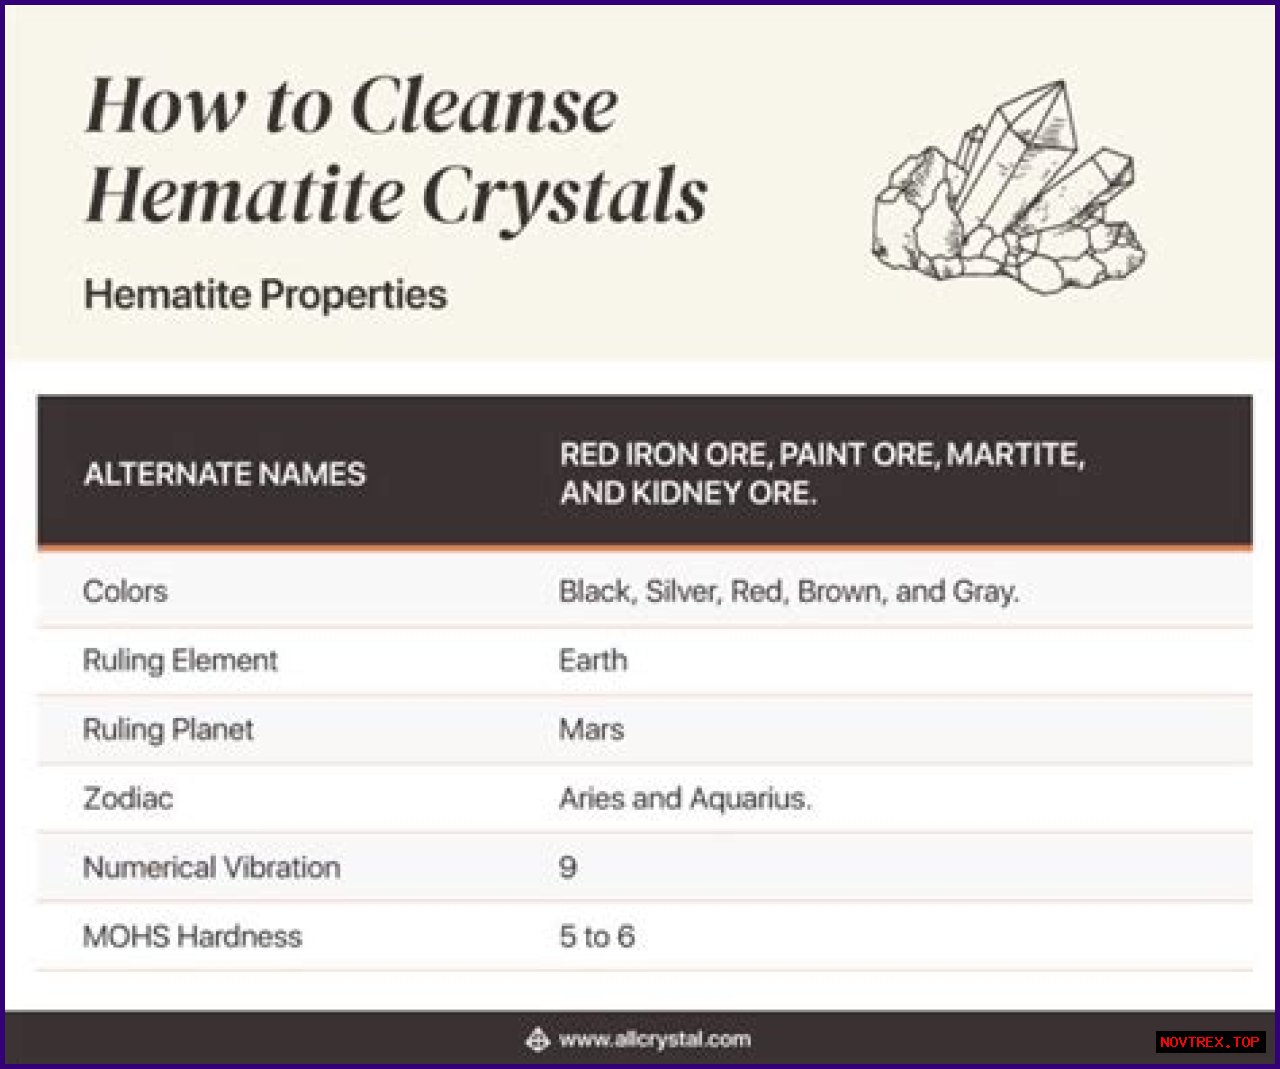This screenshot has height=1069, width=1280.
Task: Select the "Hematite Properties" subtitle
Action: pos(265,295)
